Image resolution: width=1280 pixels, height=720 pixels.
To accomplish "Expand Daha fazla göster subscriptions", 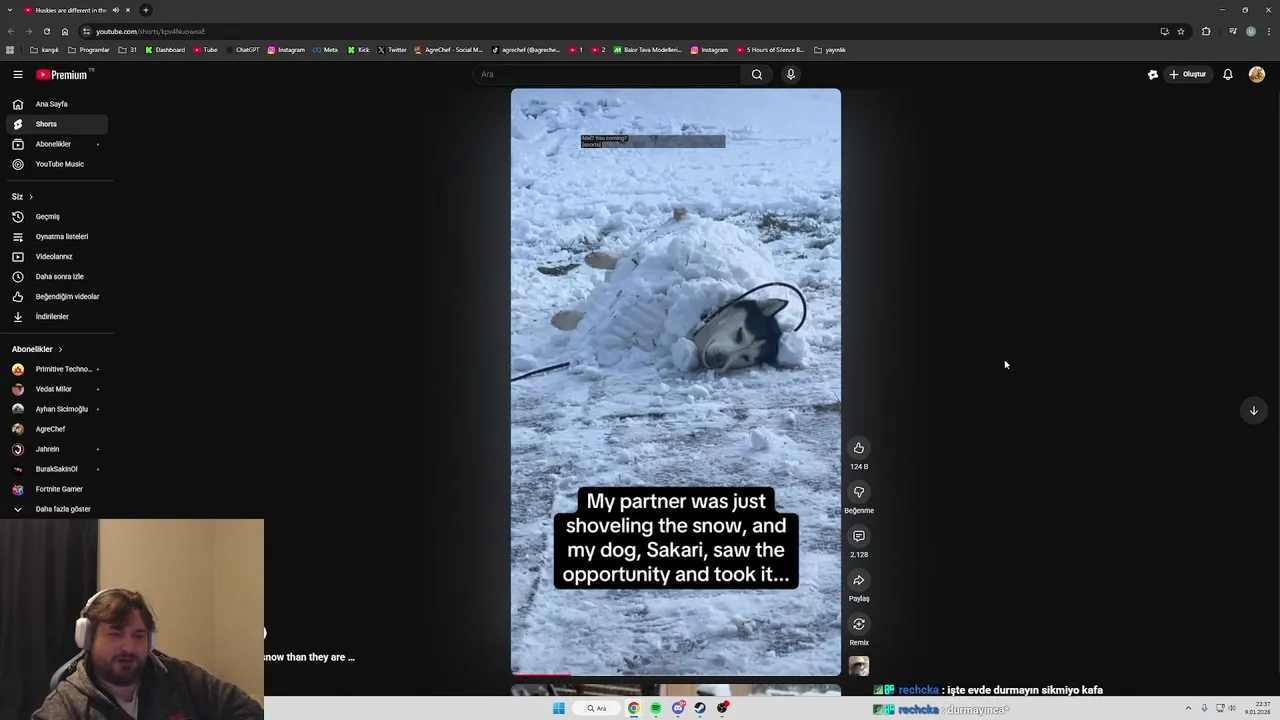I will click(x=56, y=509).
